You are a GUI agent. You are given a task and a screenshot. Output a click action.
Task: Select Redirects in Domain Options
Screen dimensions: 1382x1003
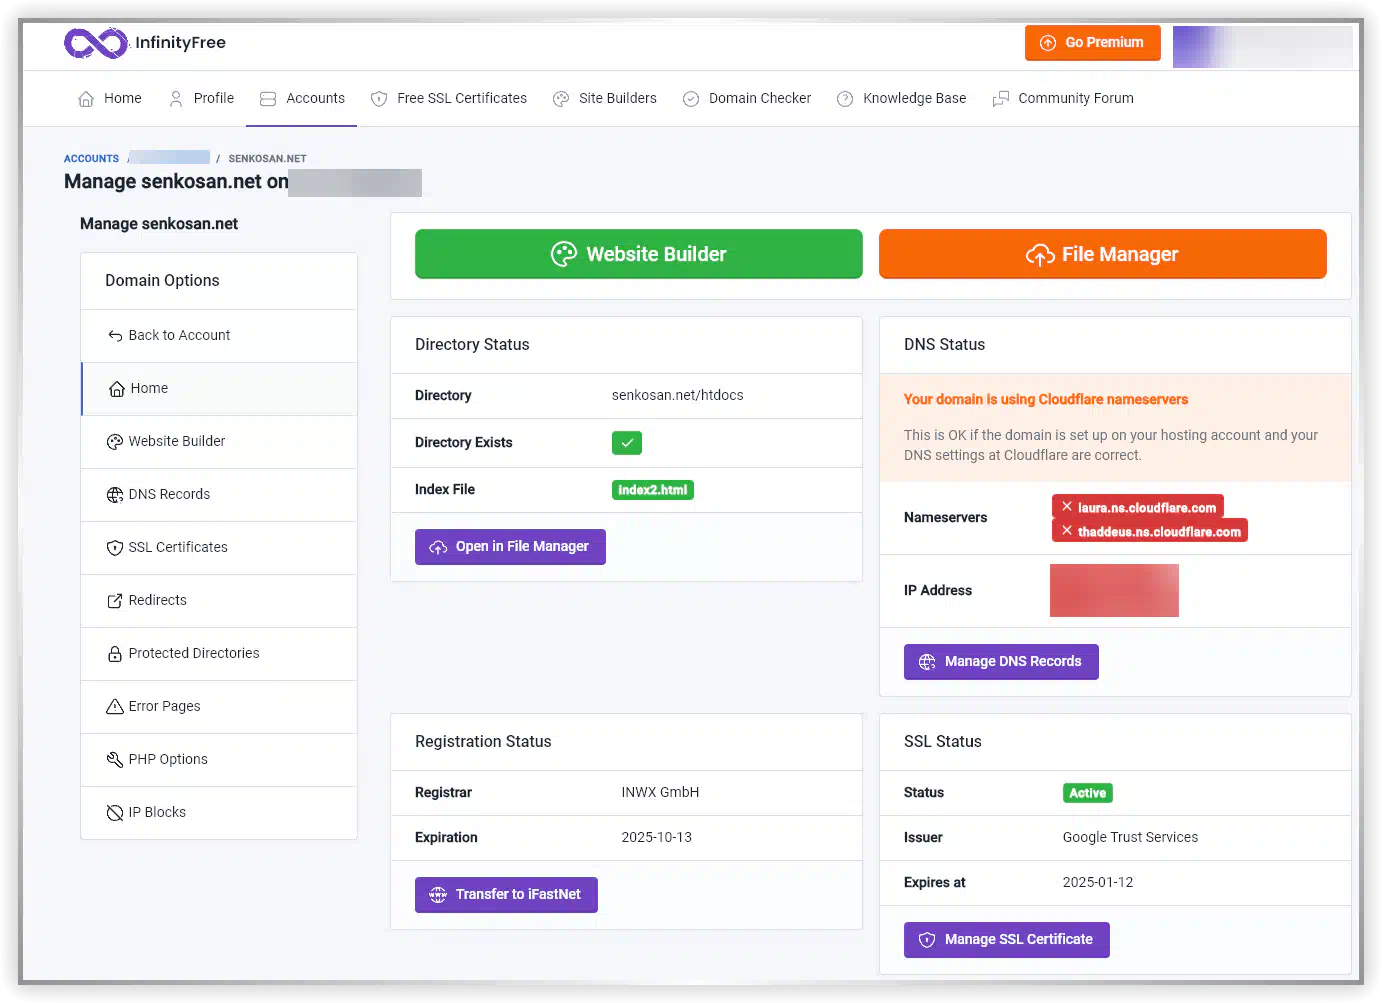coord(219,601)
